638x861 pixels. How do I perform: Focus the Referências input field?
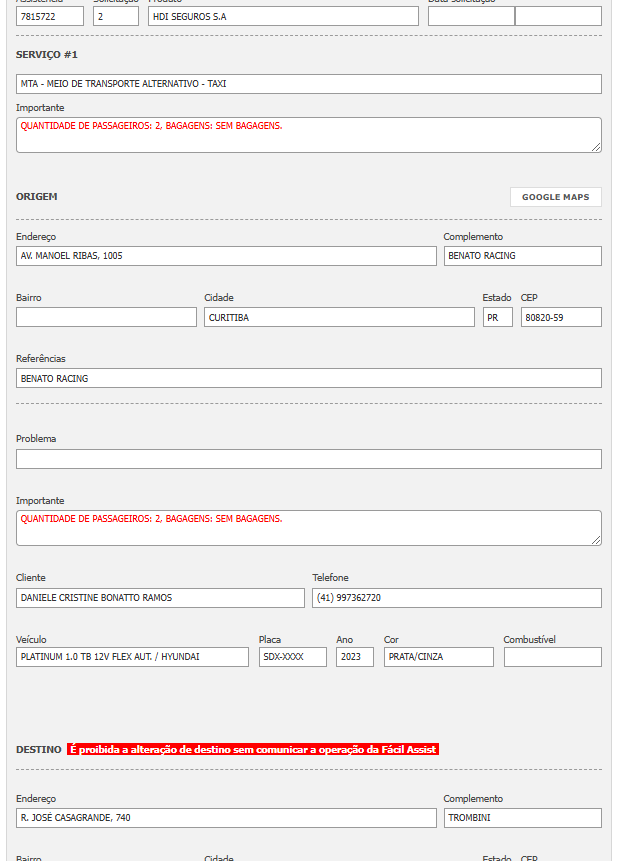pos(308,378)
